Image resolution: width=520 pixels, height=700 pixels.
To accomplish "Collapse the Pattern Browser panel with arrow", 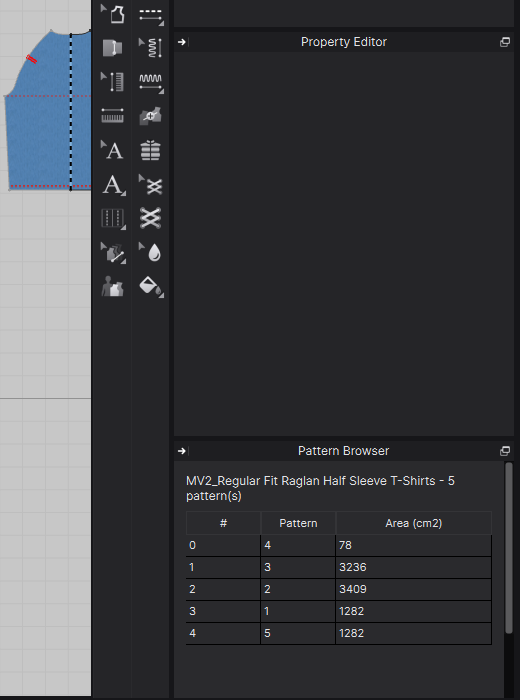I will [x=182, y=451].
